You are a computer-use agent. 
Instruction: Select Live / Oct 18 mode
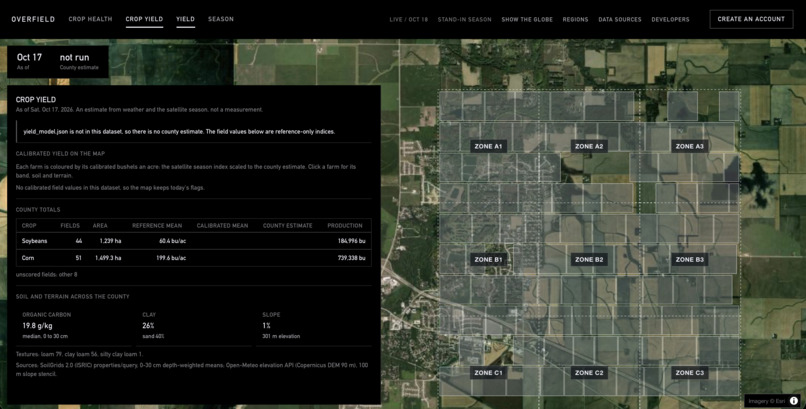click(409, 20)
